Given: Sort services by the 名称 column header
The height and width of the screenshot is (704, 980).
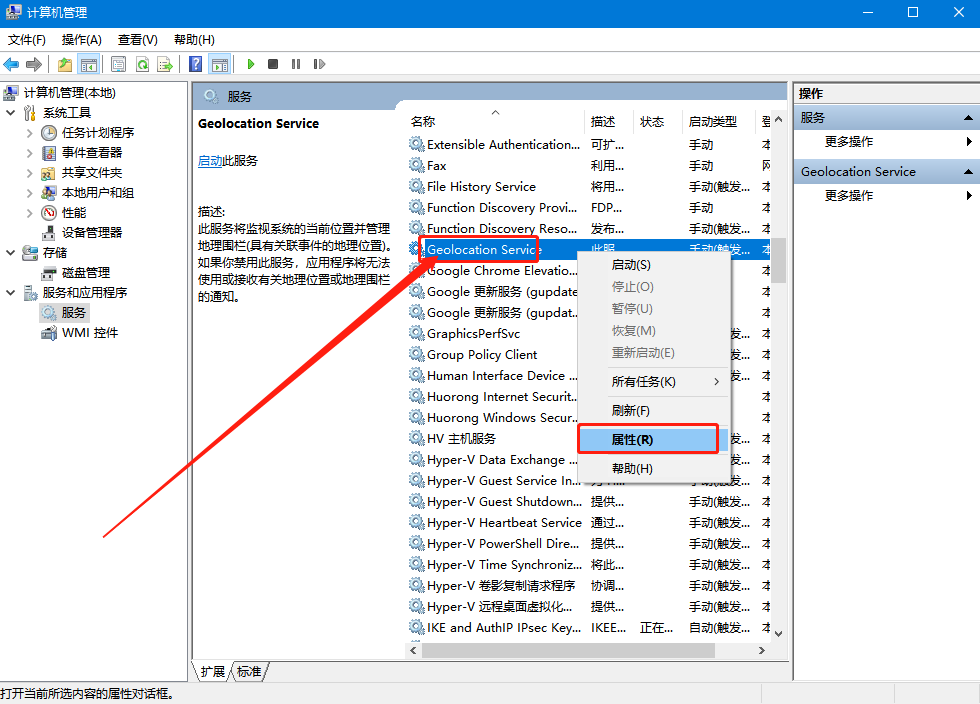Looking at the screenshot, I should [x=423, y=121].
